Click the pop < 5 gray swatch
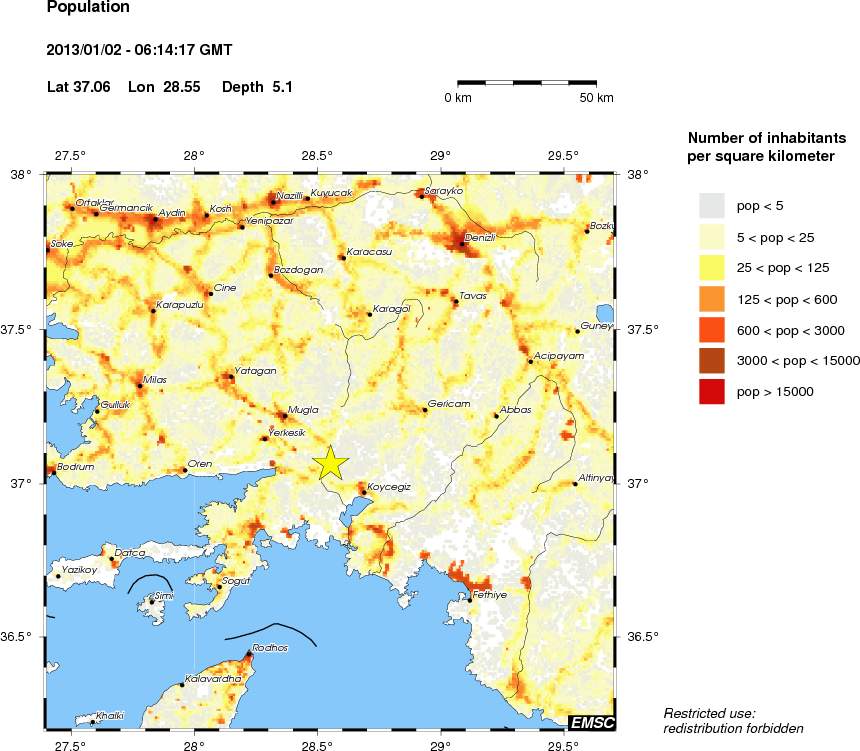Image resolution: width=860 pixels, height=751 pixels. [711, 206]
